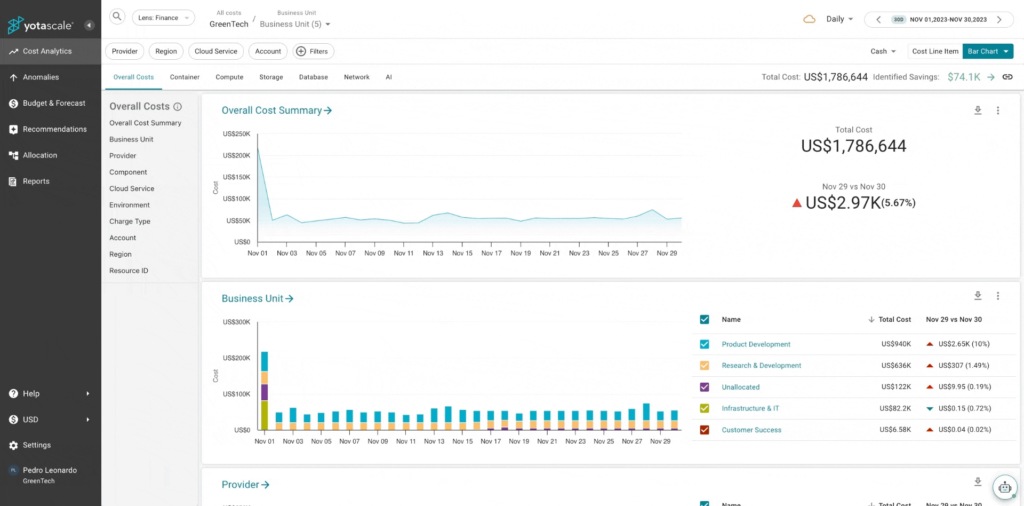
Task: Open the Cash cost type dropdown
Action: [883, 51]
